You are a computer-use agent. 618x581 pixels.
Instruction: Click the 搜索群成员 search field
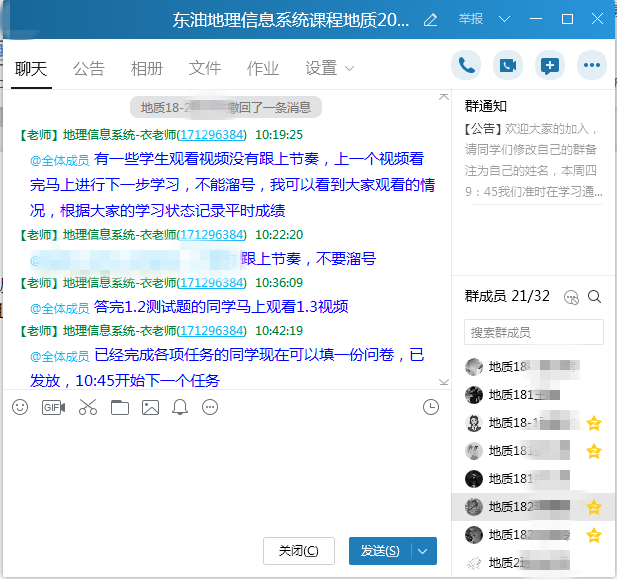pyautogui.click(x=533, y=332)
